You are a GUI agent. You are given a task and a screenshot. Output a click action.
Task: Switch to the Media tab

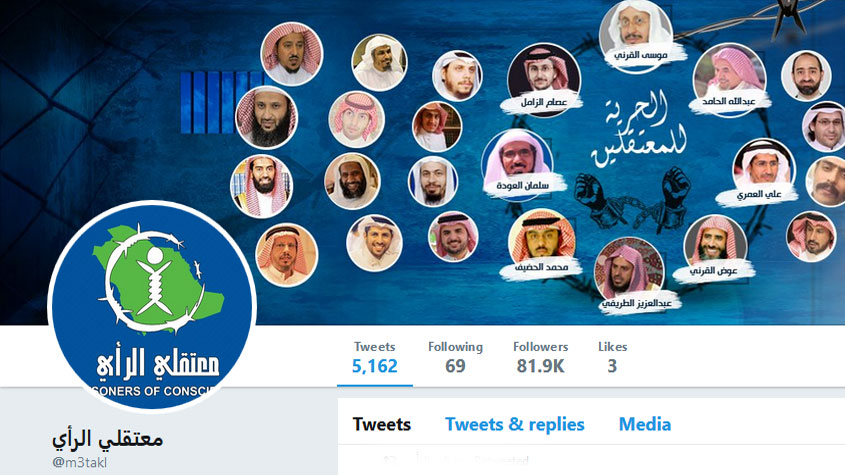click(x=645, y=424)
